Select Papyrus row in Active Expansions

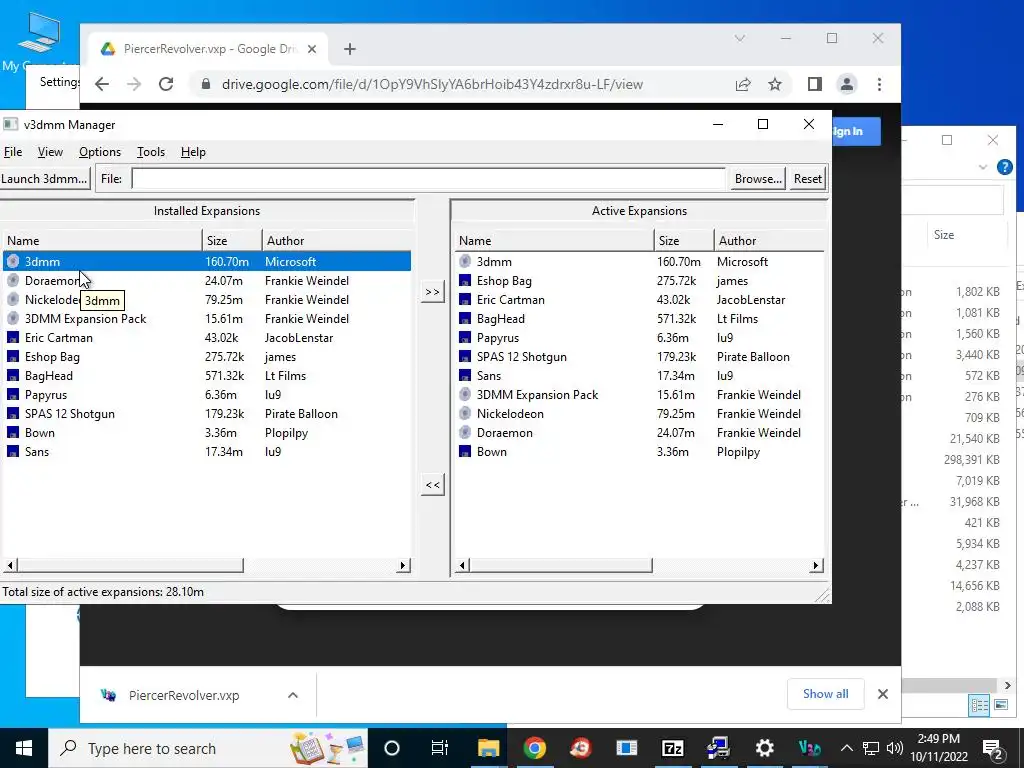tap(639, 338)
